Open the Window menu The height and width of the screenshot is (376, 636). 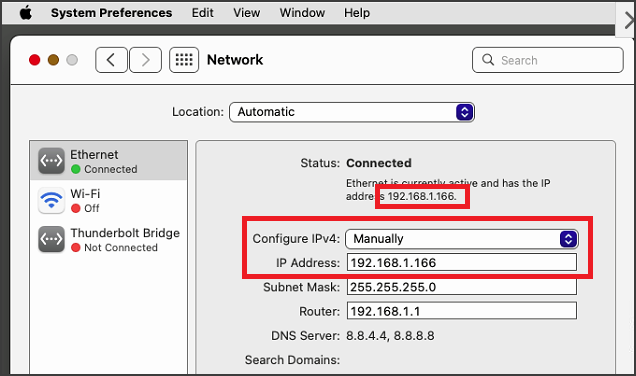[302, 13]
